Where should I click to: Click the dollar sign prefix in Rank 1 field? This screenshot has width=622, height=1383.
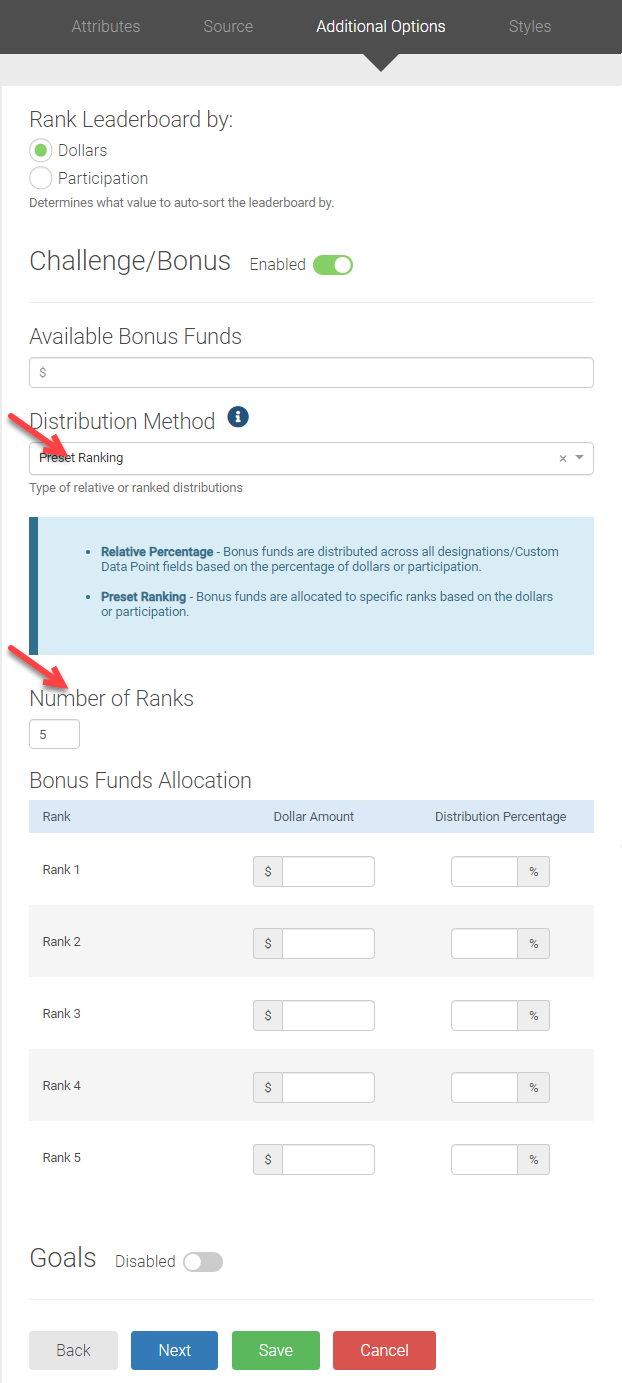click(x=267, y=871)
